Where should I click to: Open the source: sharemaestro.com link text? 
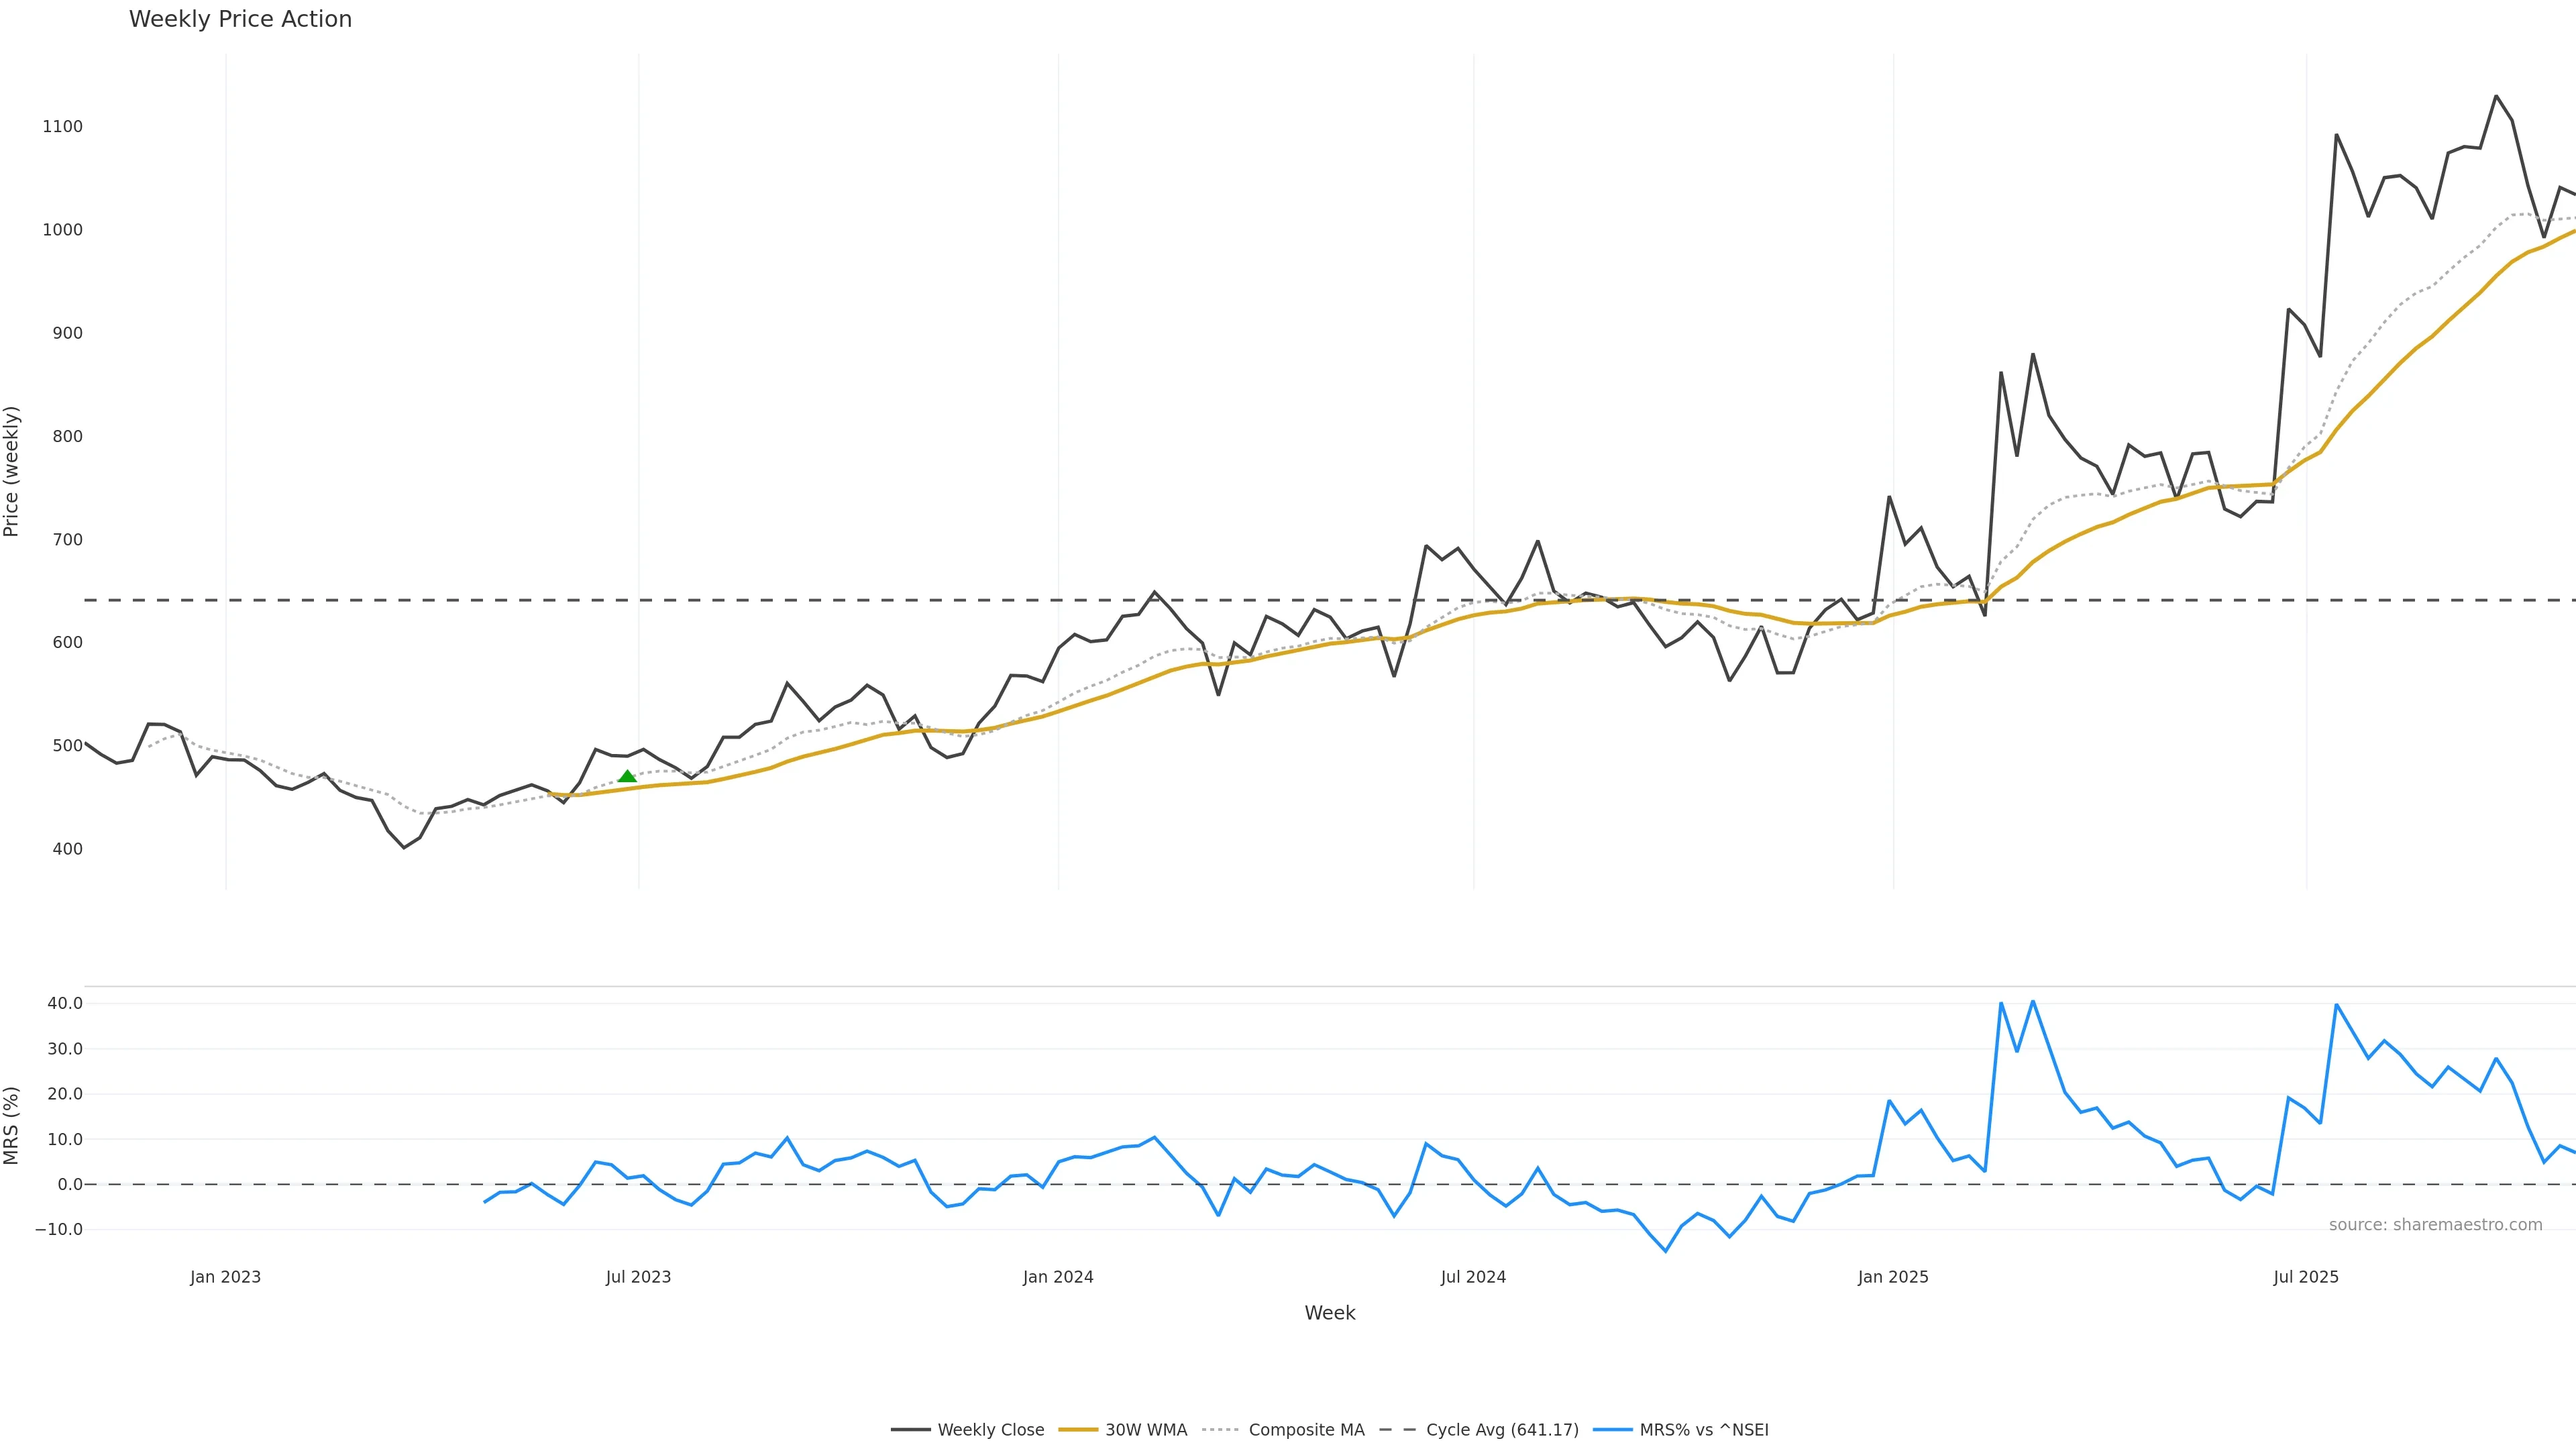(2435, 1225)
